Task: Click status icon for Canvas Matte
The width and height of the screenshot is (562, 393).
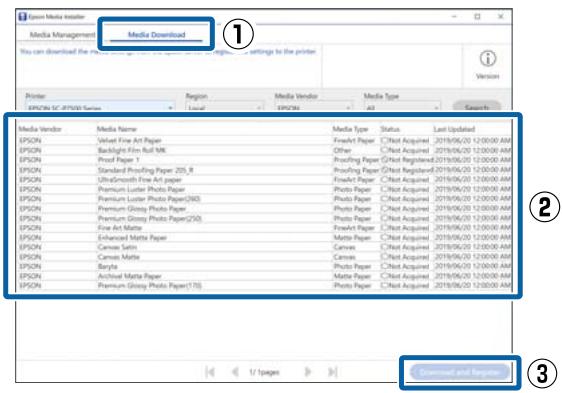Action: point(384,257)
